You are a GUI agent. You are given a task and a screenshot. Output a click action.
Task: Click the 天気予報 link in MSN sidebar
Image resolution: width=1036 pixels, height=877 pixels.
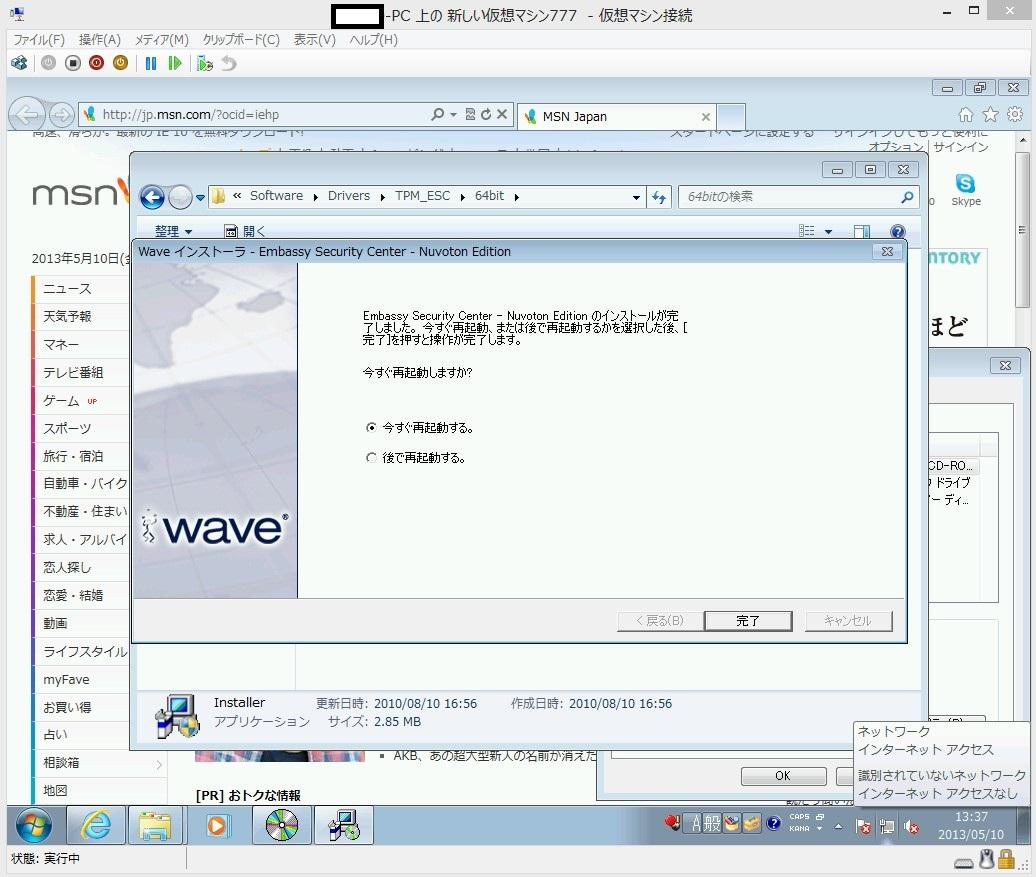(67, 317)
